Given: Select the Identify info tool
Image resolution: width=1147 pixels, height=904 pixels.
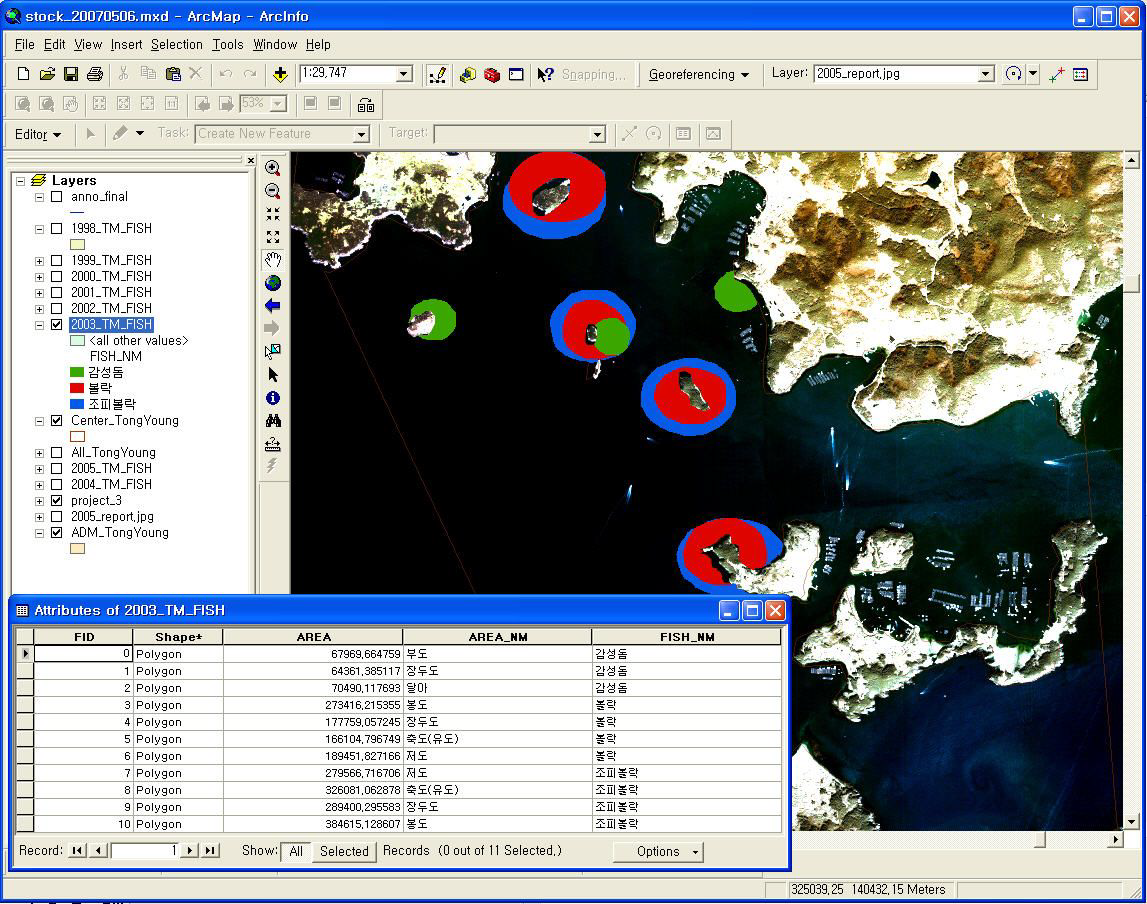Looking at the screenshot, I should click(273, 398).
